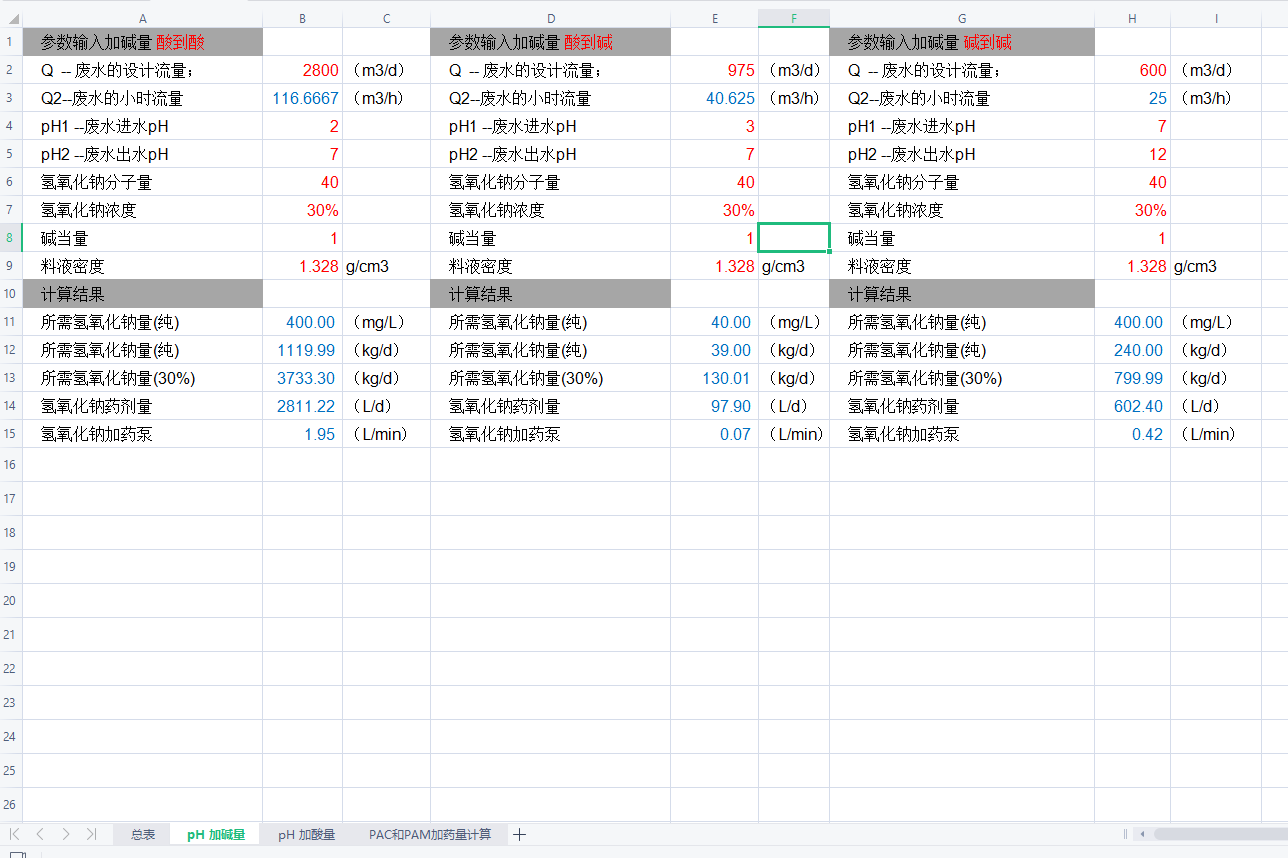
Task: Select the 2811.22 L/d dosage cell
Action: 302,406
